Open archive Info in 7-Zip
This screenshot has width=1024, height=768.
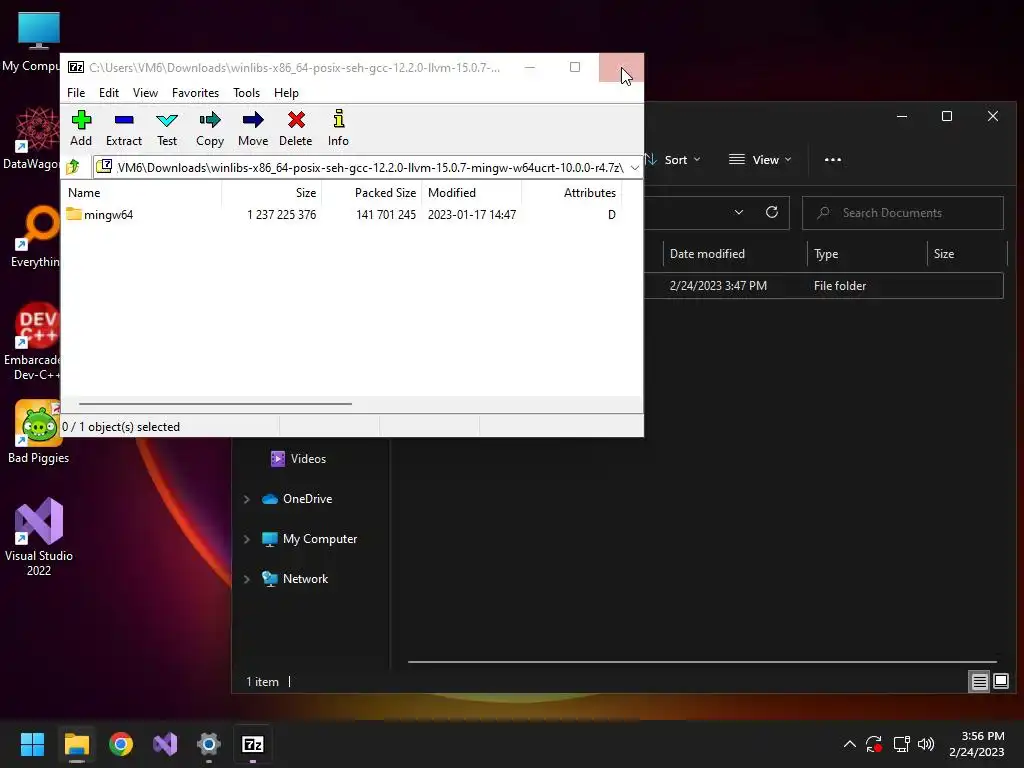[x=338, y=129]
